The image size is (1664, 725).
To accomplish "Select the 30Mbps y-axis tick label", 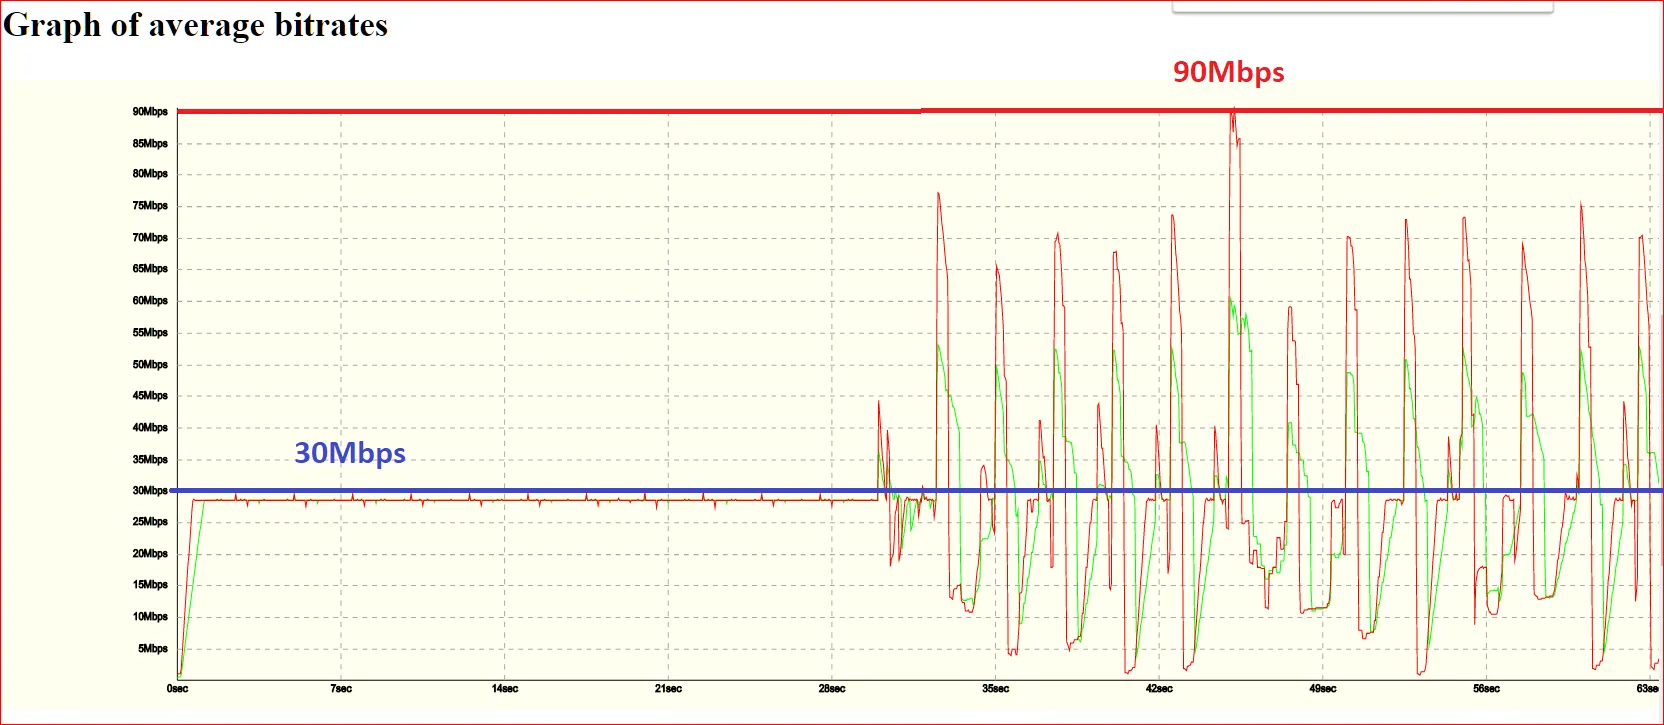I will tap(150, 491).
